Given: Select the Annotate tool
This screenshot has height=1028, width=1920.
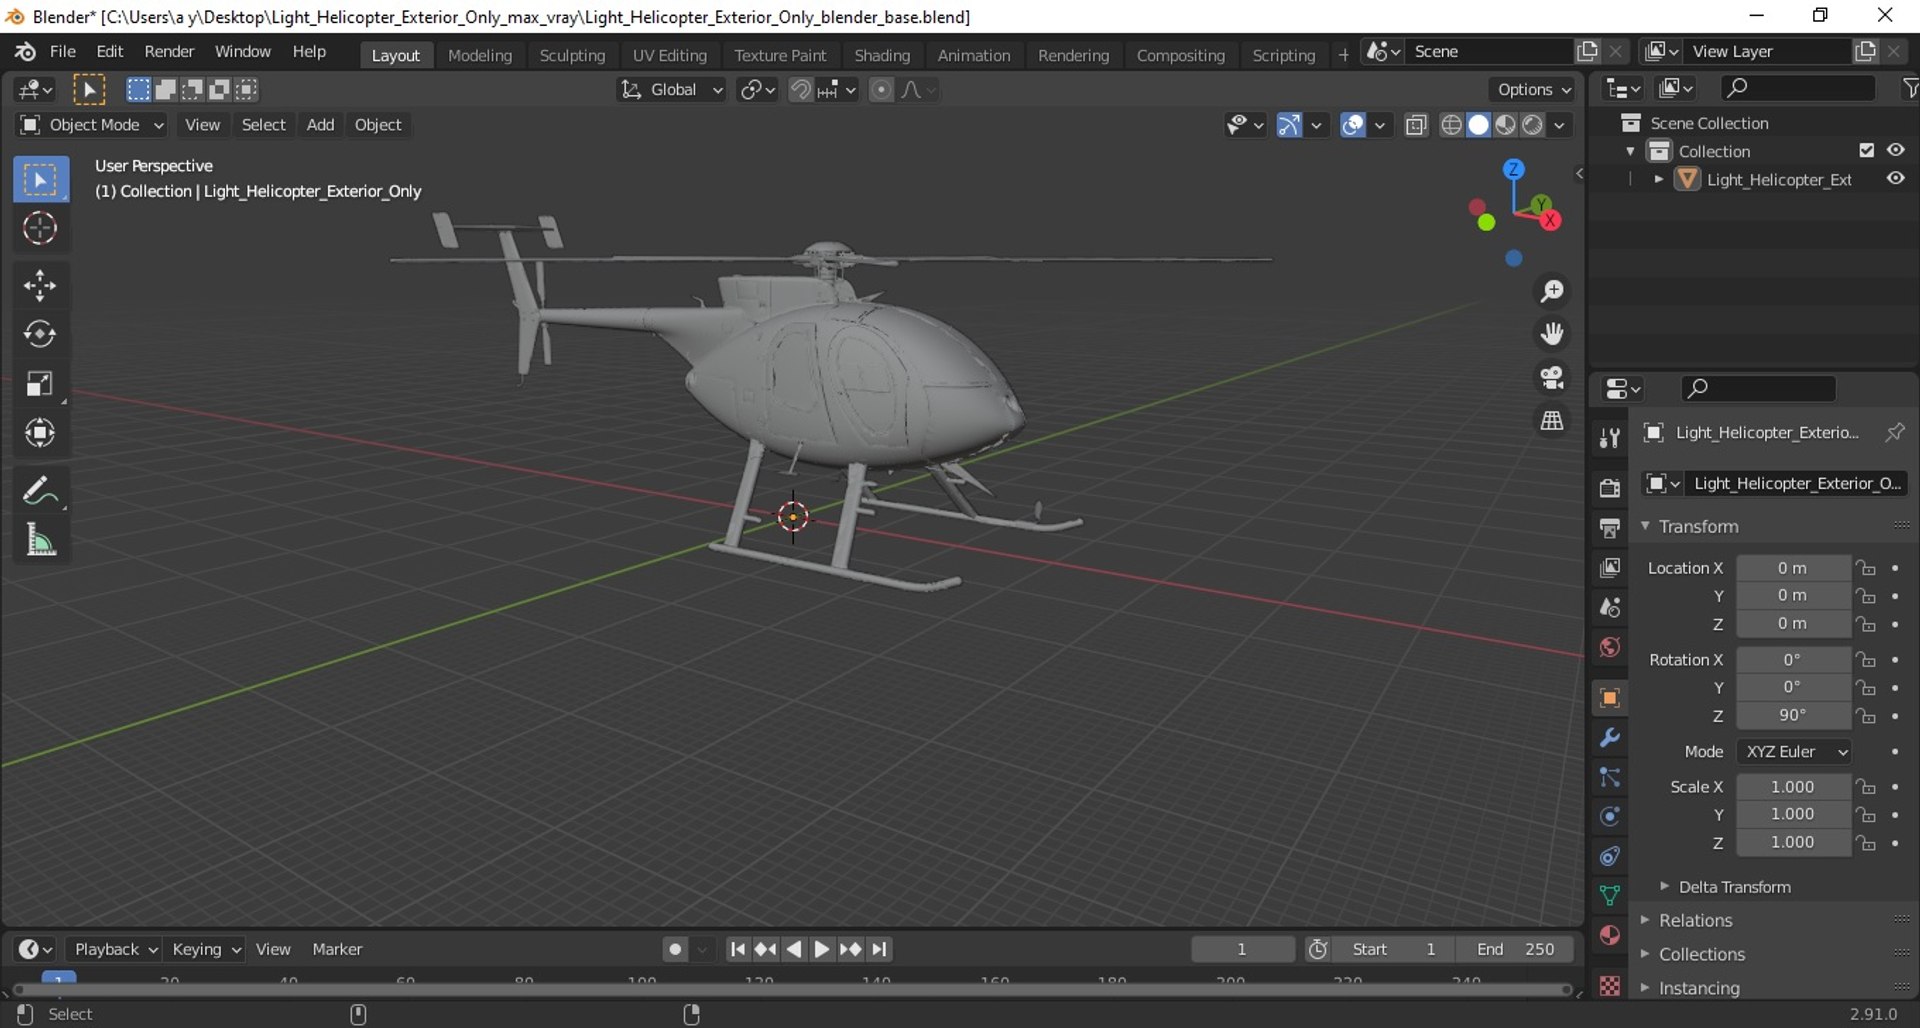Looking at the screenshot, I should tap(40, 491).
